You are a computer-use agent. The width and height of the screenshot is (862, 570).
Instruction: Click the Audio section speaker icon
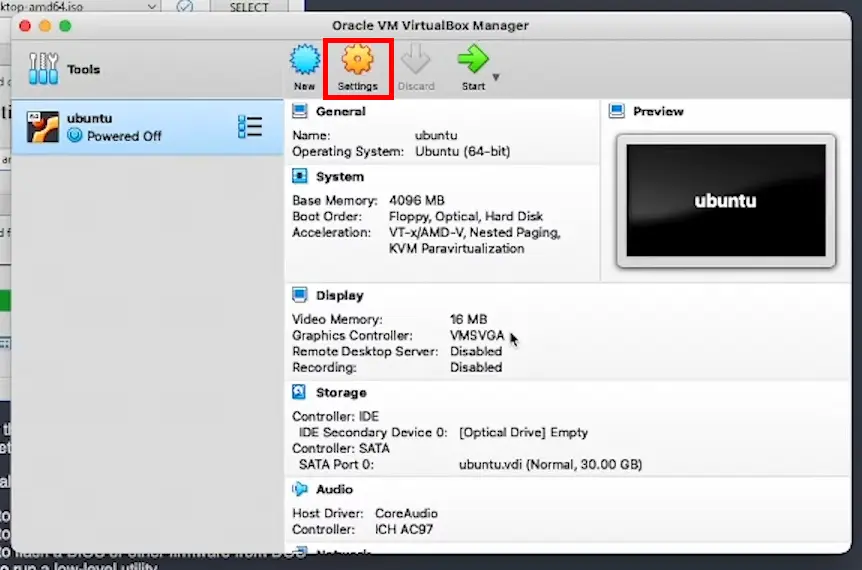(300, 489)
